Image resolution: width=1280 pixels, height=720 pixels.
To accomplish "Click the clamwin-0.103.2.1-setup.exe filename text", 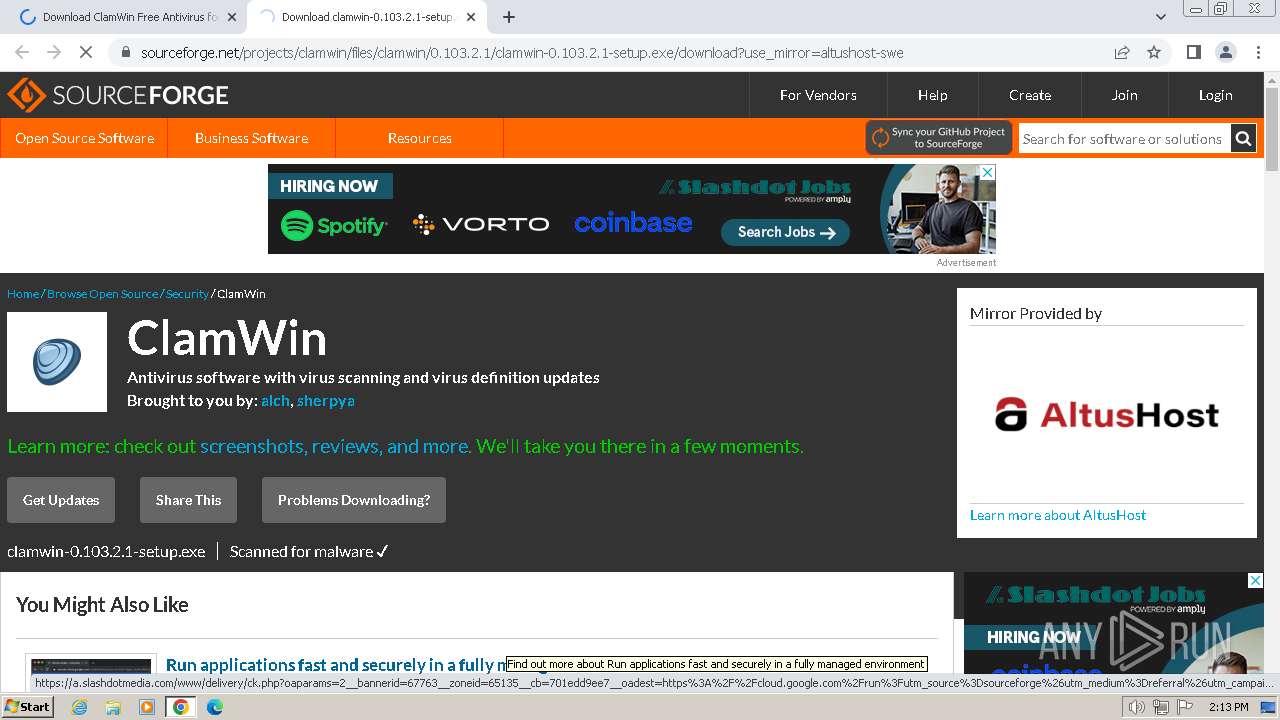I will point(106,552).
